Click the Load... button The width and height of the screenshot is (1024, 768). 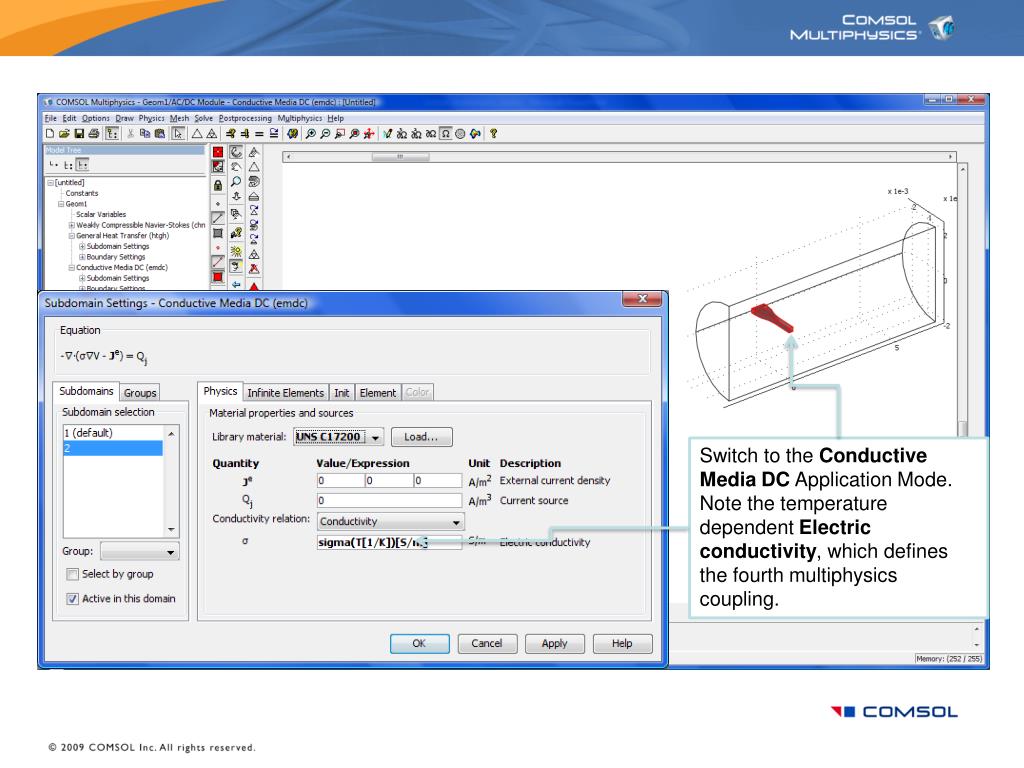tap(421, 437)
